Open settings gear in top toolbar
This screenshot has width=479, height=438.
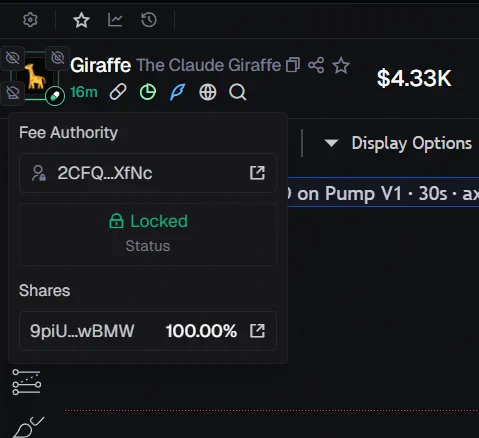(30, 20)
